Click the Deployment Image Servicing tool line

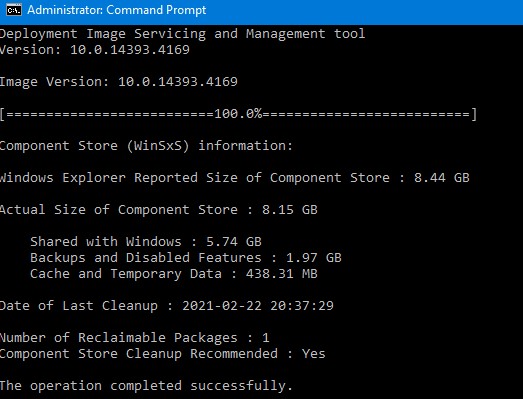click(x=182, y=34)
